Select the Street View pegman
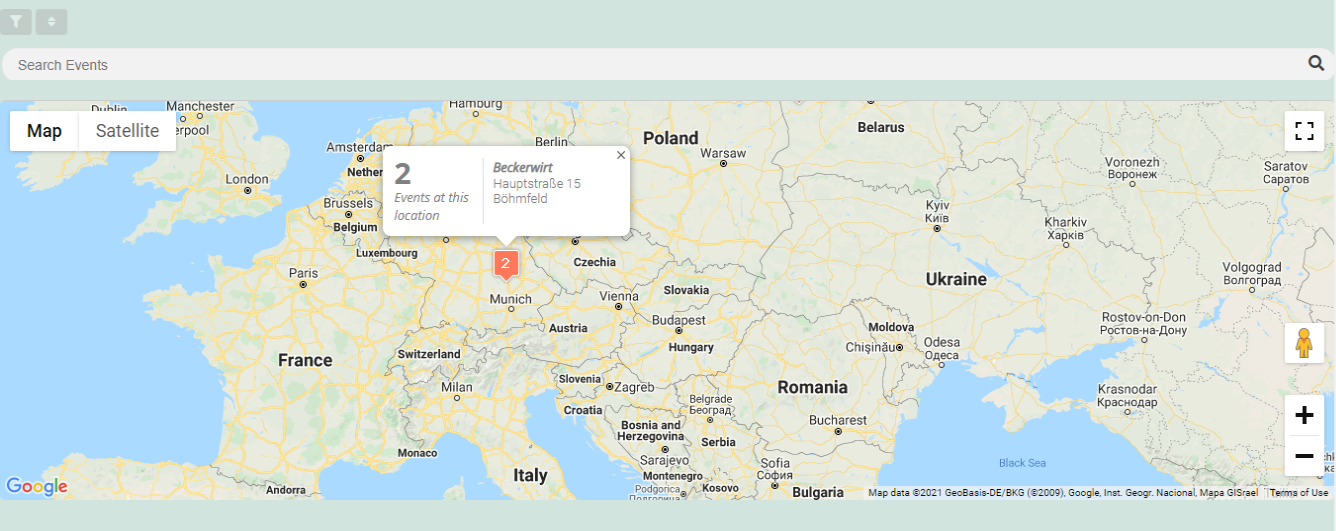 1304,343
